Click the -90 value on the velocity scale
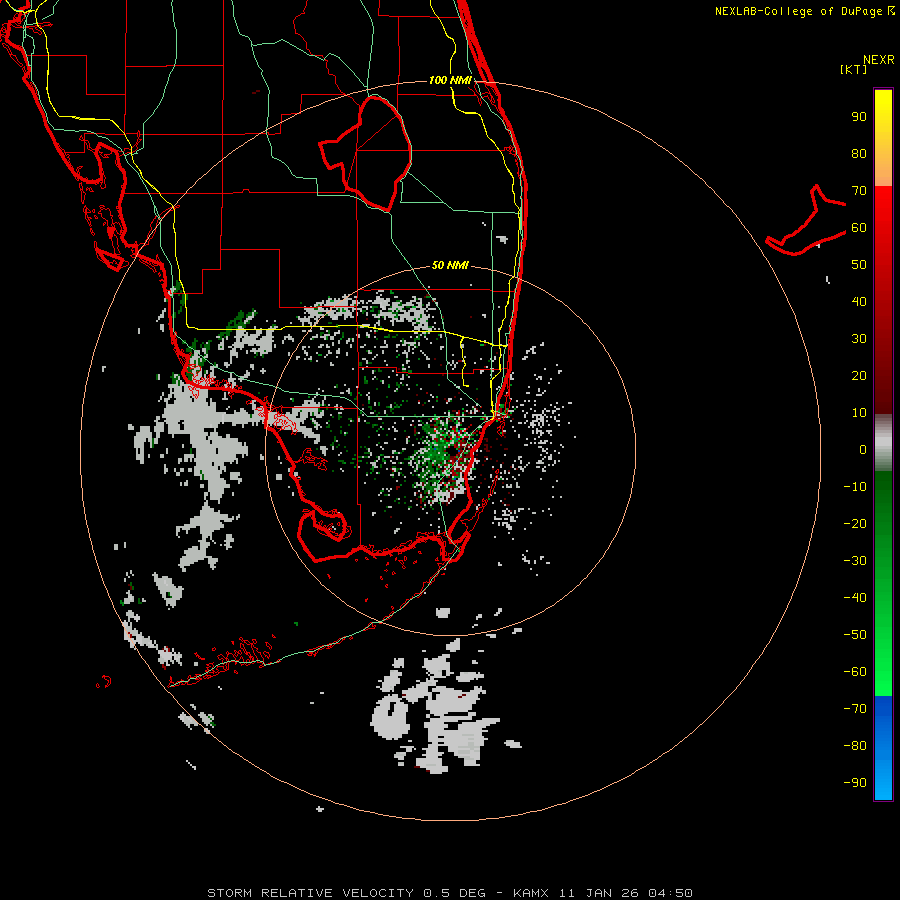 (855, 783)
